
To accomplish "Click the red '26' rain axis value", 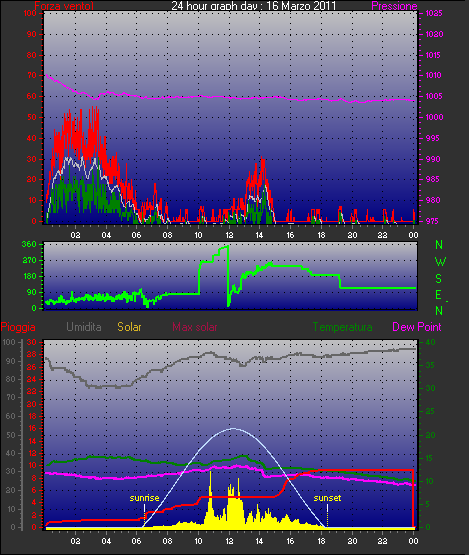I will pyautogui.click(x=32, y=367).
